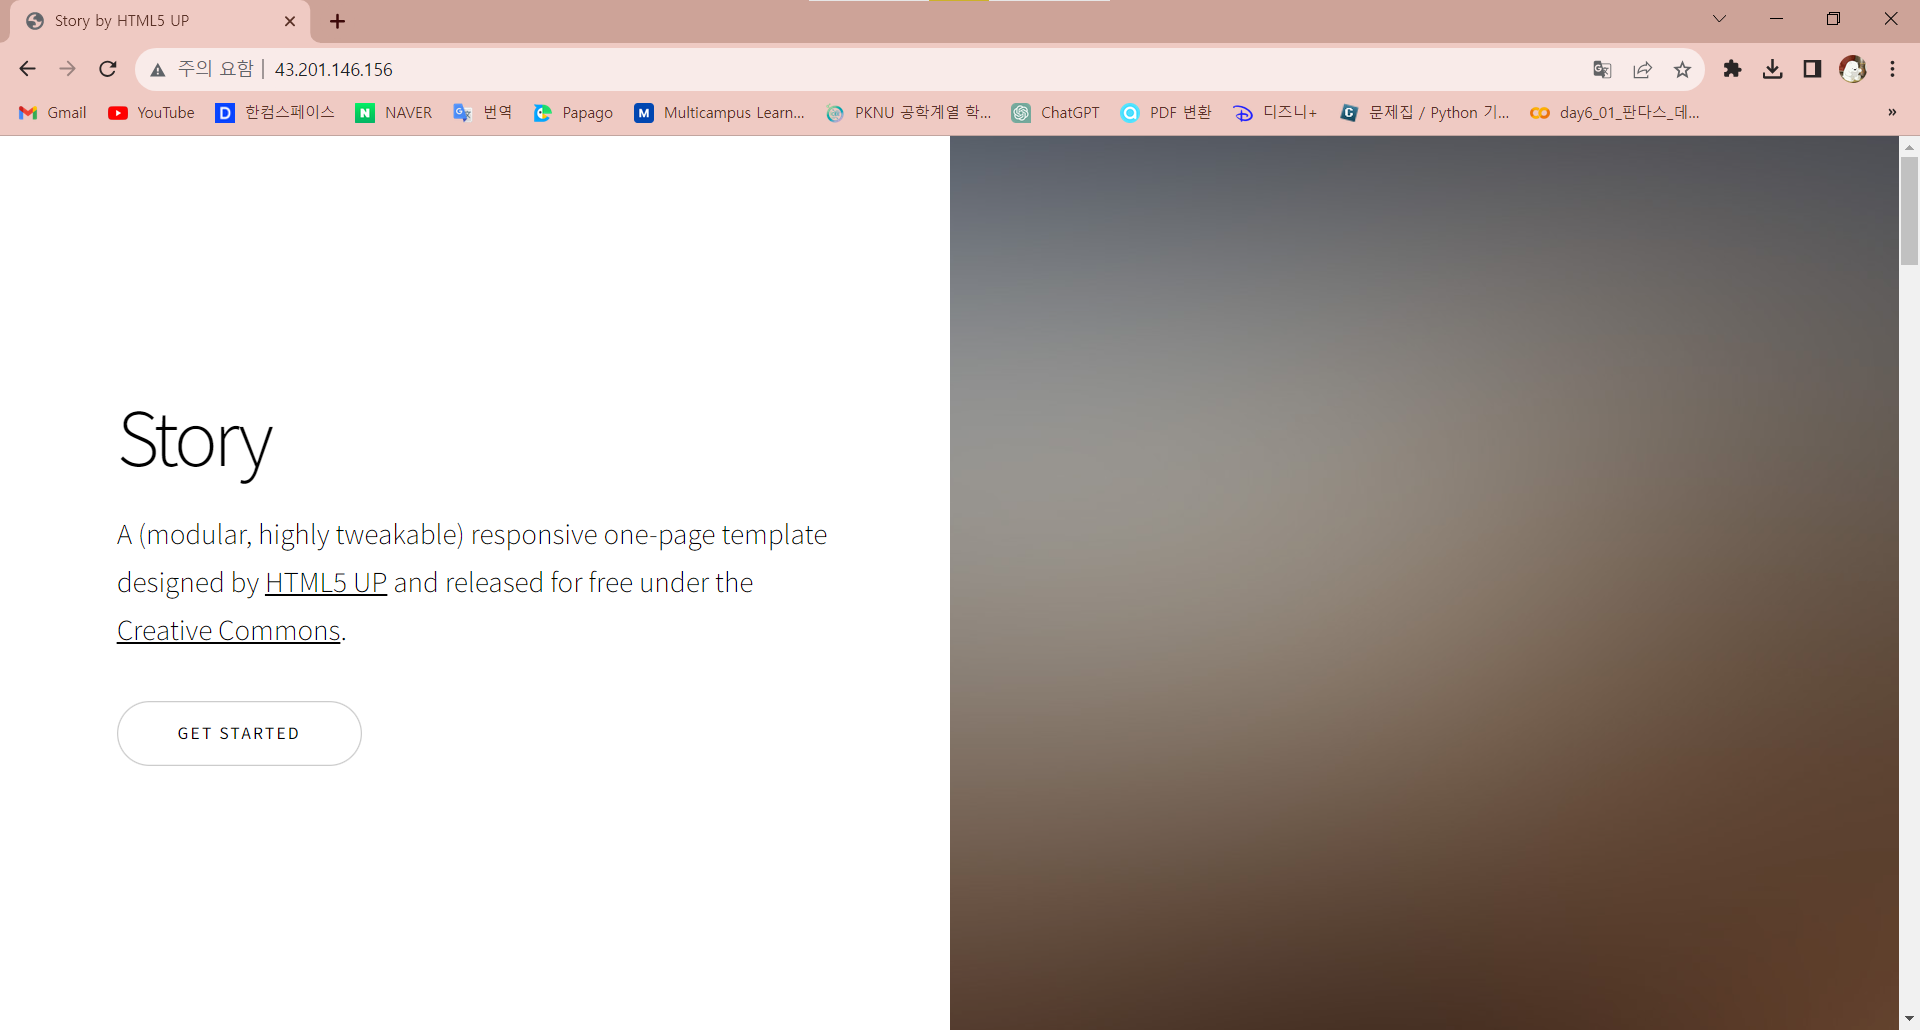Screen dimensions: 1920x1030
Task: Minimize the Chrome window
Action: point(1776,19)
